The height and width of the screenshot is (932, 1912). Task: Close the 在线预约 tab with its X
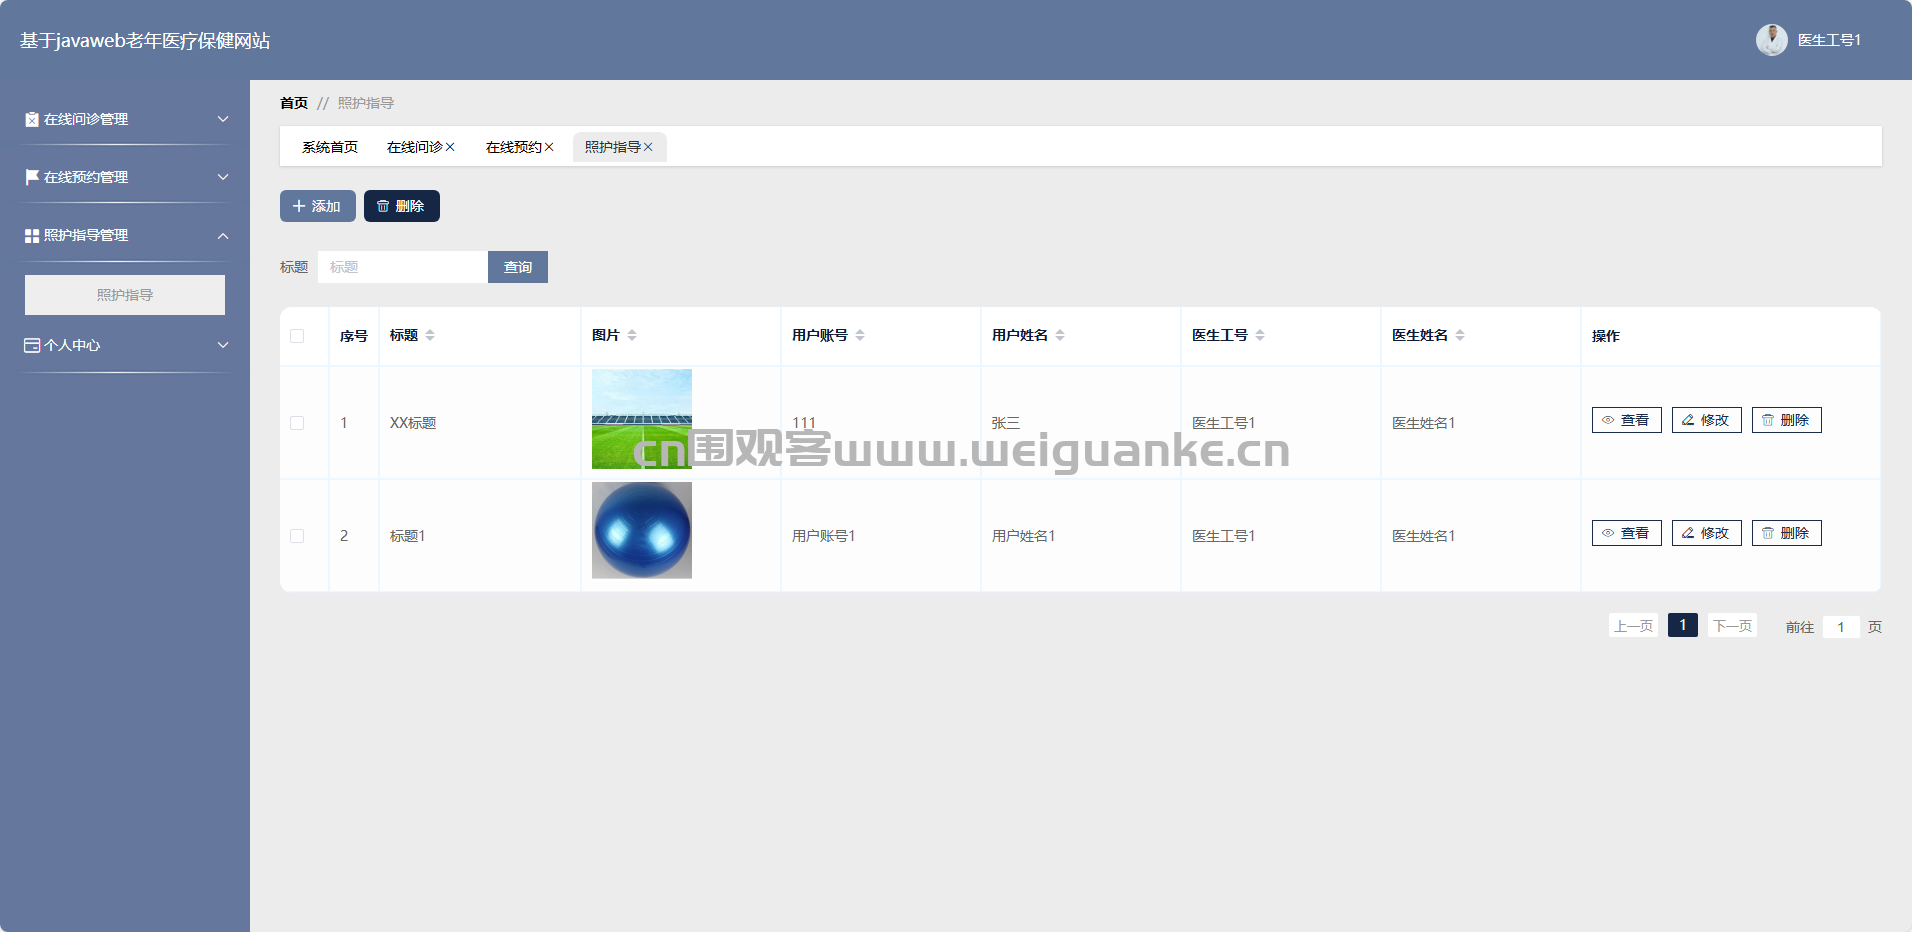tap(549, 147)
